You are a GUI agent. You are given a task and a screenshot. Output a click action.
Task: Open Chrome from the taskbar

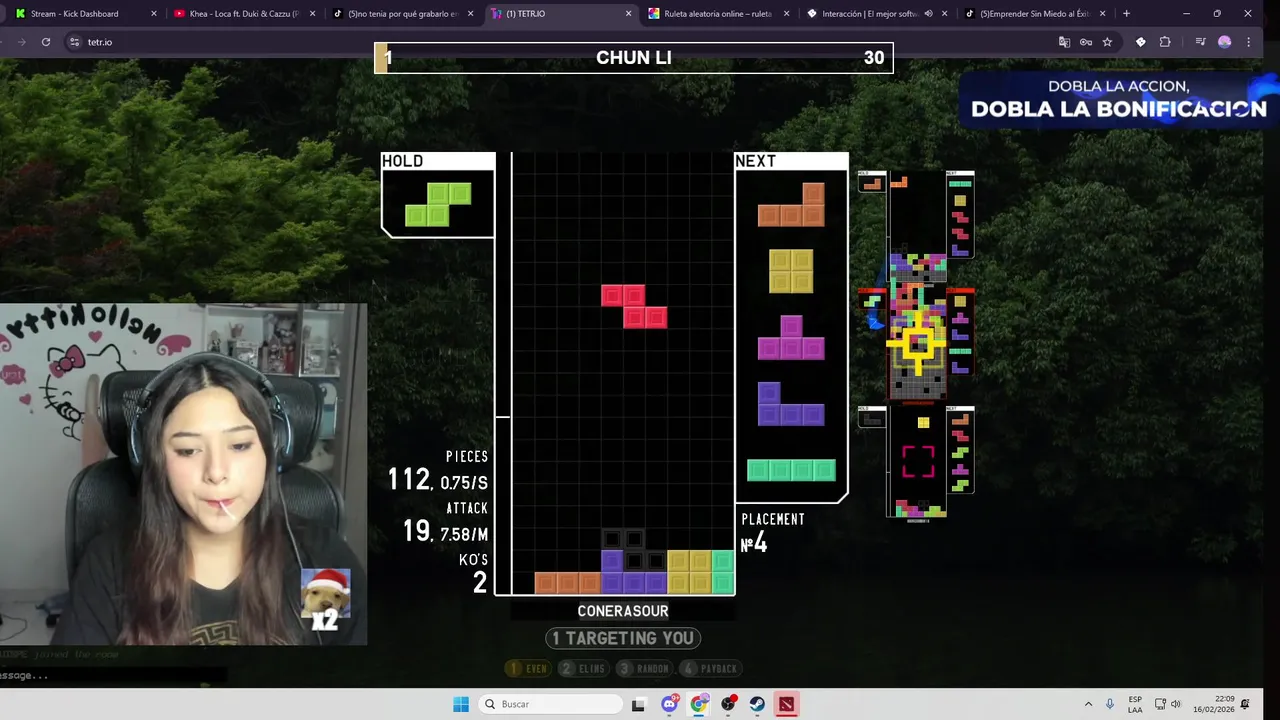(699, 704)
